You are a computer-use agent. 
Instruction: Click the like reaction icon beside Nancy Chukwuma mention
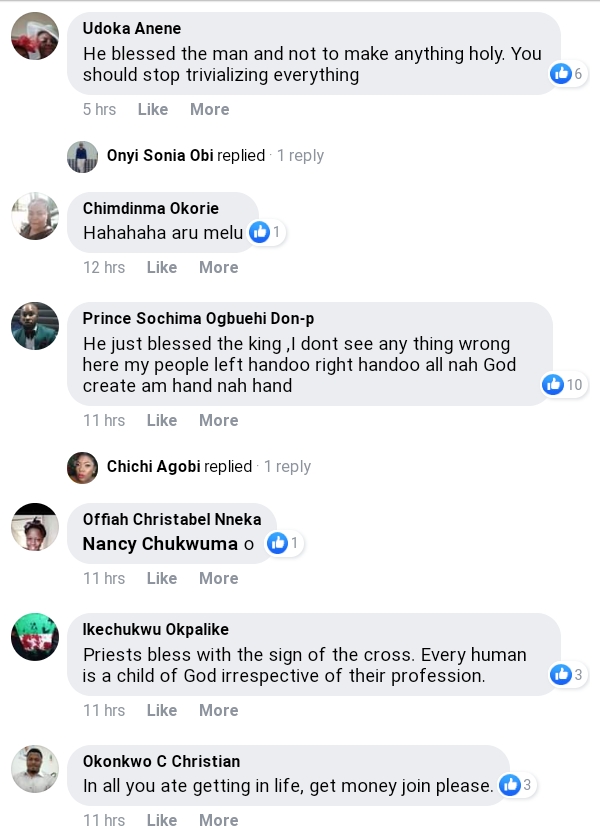pyautogui.click(x=278, y=543)
